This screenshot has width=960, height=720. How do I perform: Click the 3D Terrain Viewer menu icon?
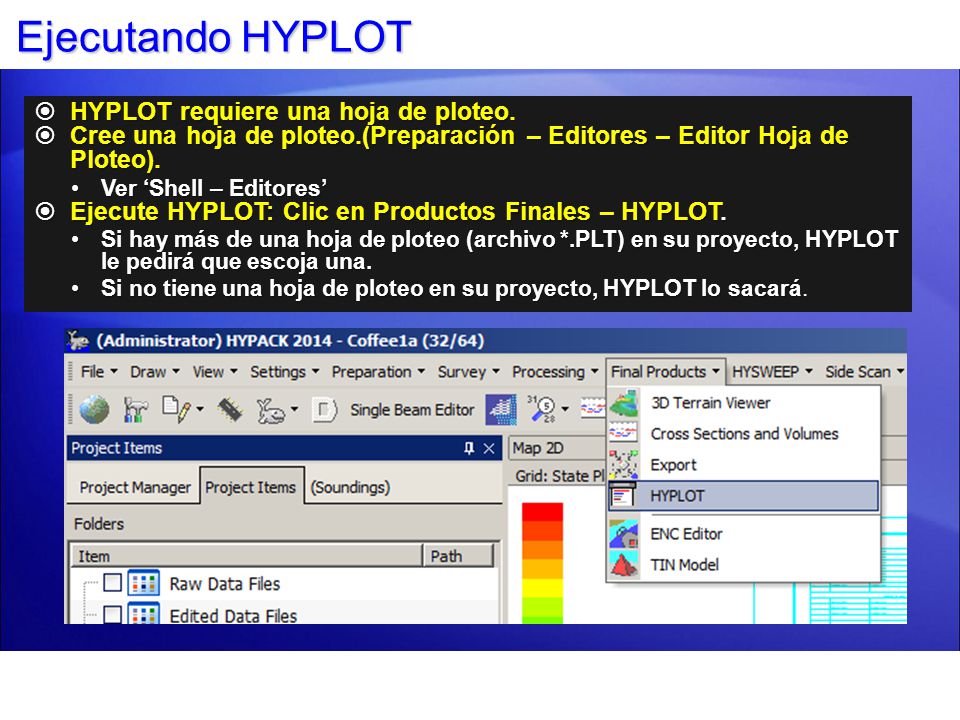tap(623, 403)
